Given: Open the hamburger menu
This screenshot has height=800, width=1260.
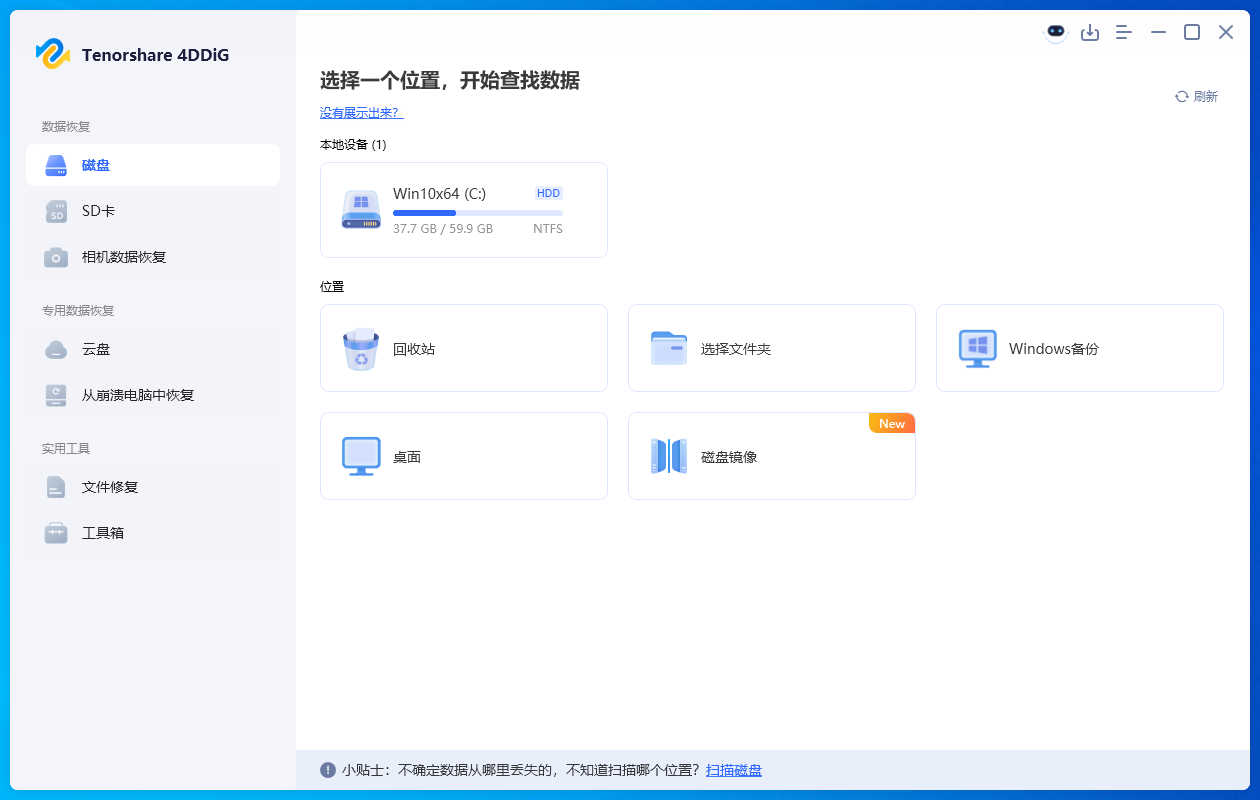Looking at the screenshot, I should 1123,31.
